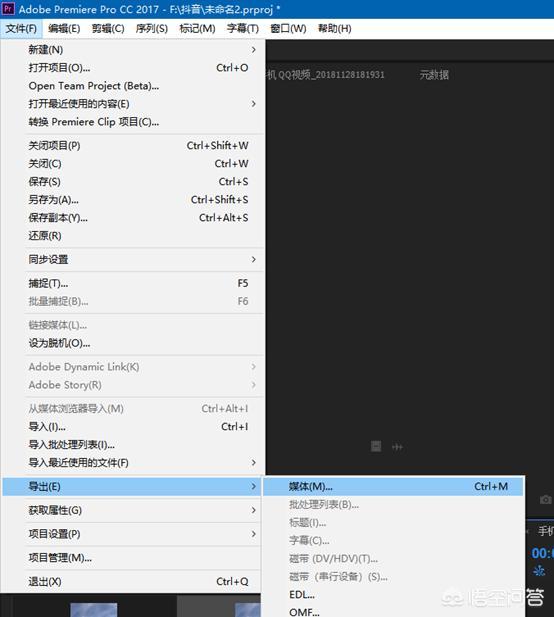Select EDL... export option

pos(393,595)
